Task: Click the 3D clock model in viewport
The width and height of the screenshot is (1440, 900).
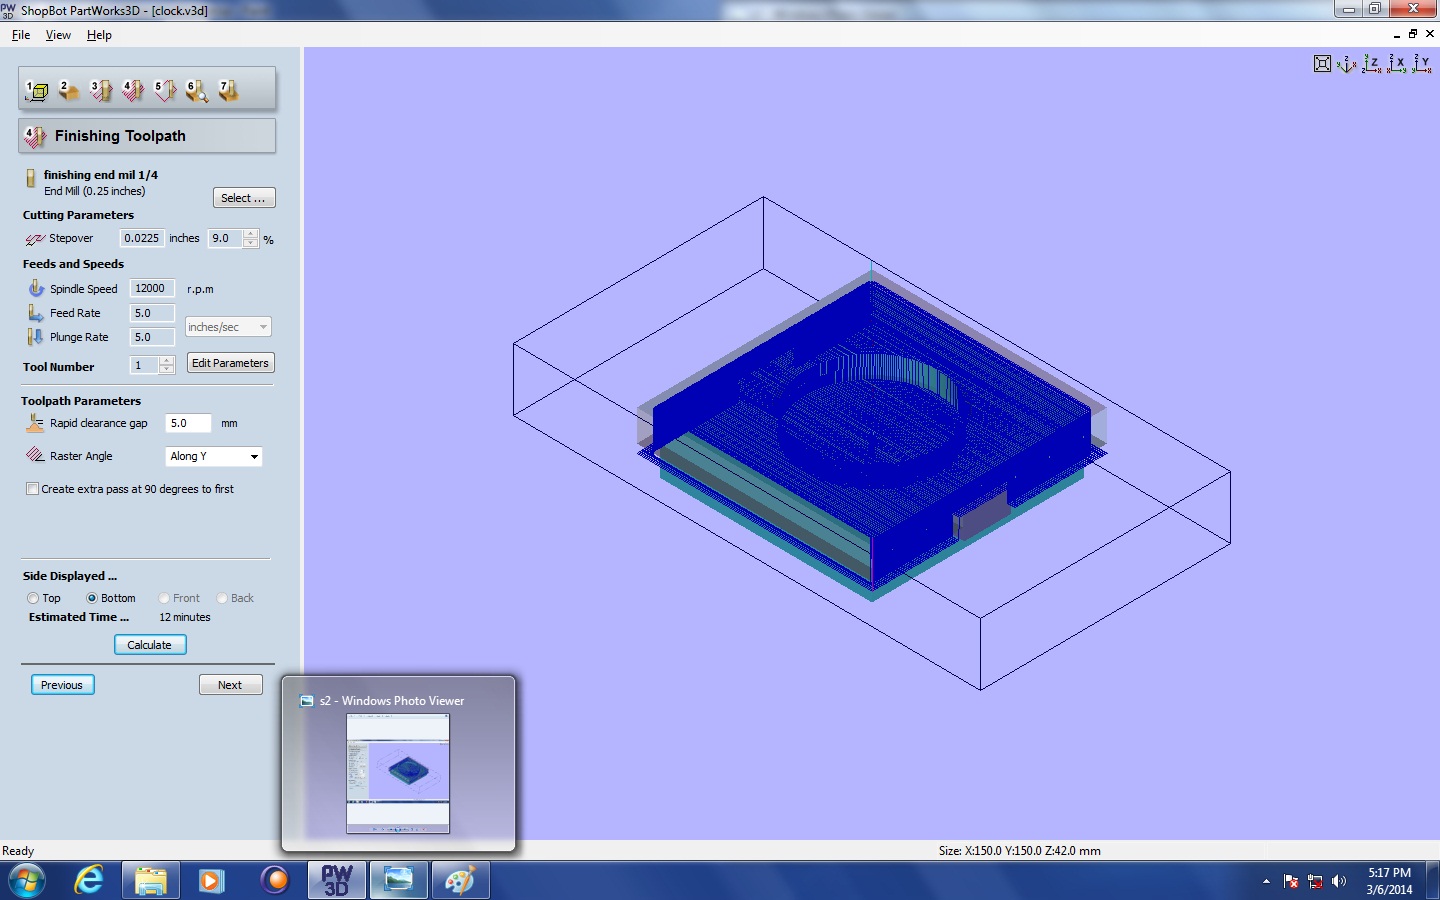Action: [x=870, y=435]
